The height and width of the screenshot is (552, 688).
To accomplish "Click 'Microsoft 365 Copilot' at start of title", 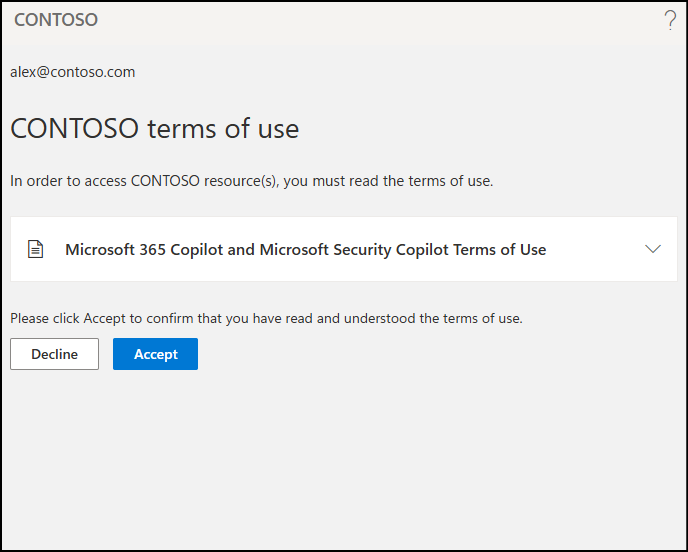I will (144, 249).
